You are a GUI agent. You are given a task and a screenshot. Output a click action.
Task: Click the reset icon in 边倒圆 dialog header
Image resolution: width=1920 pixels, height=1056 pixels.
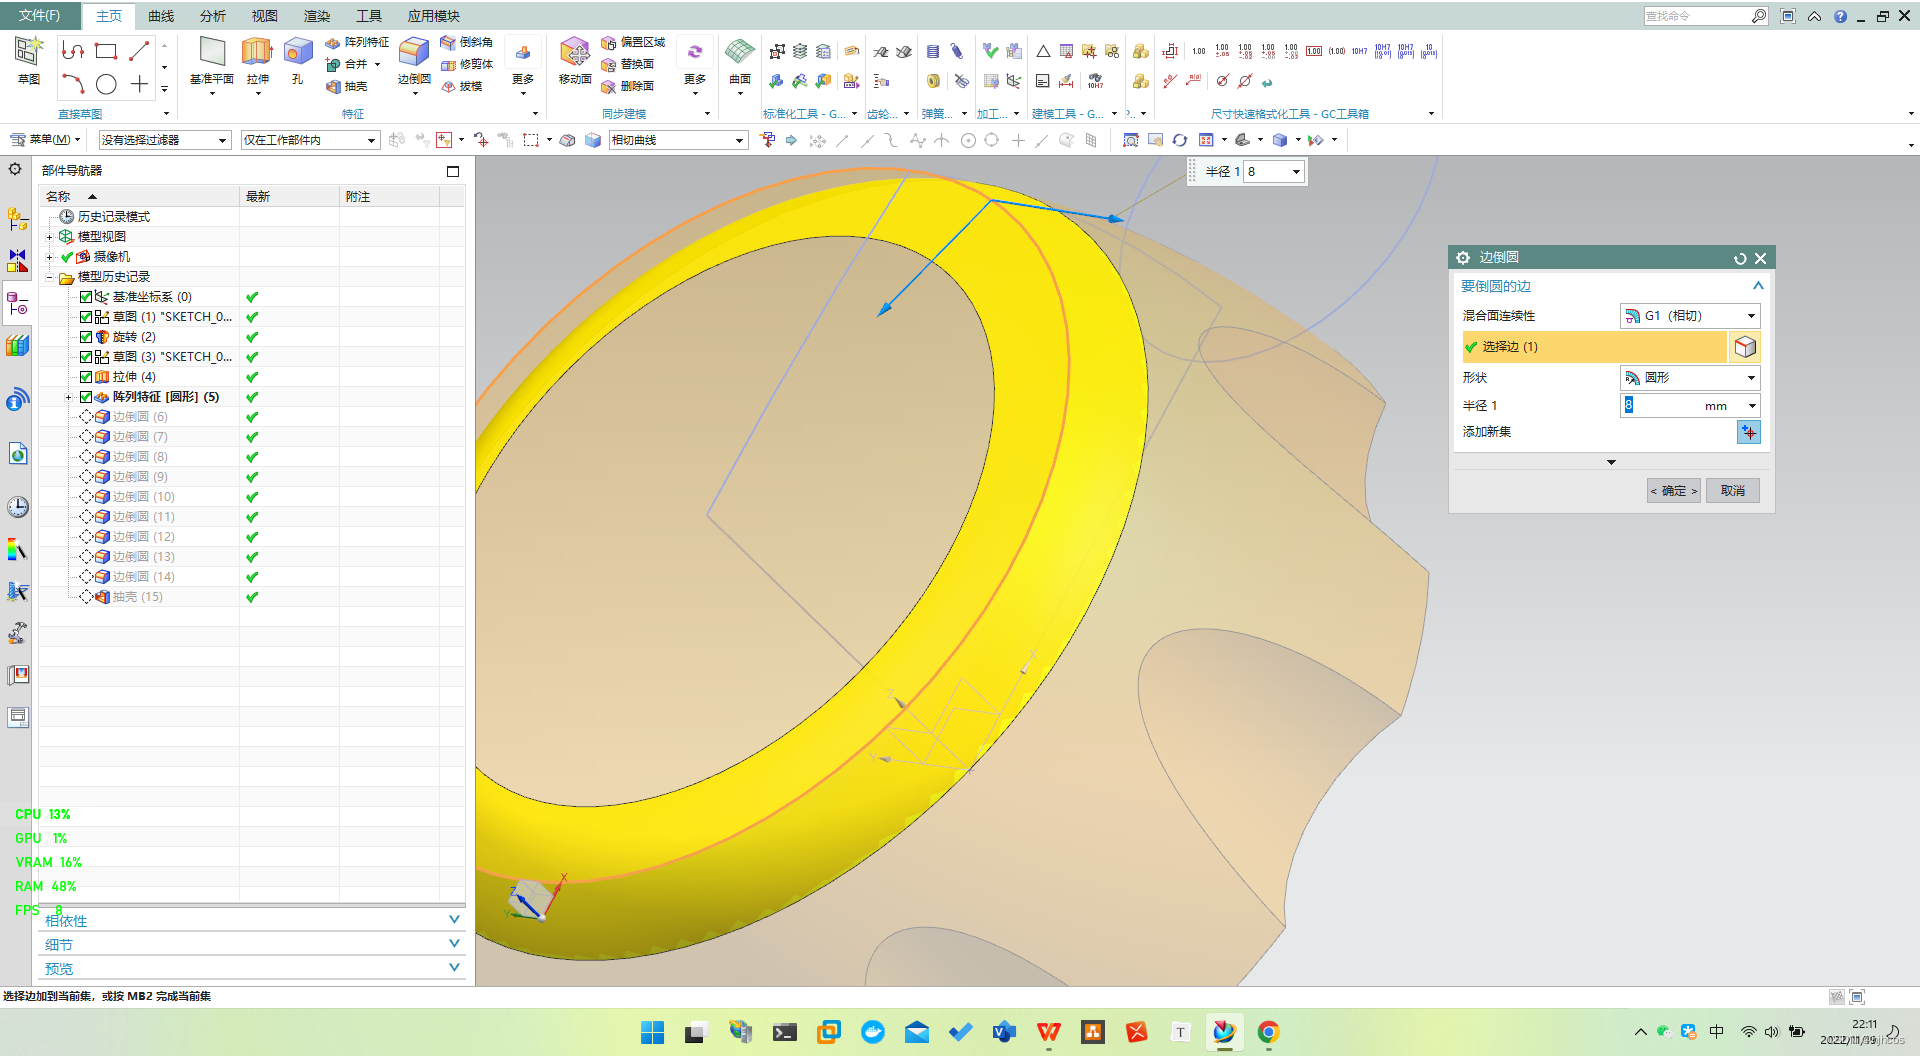pos(1740,258)
